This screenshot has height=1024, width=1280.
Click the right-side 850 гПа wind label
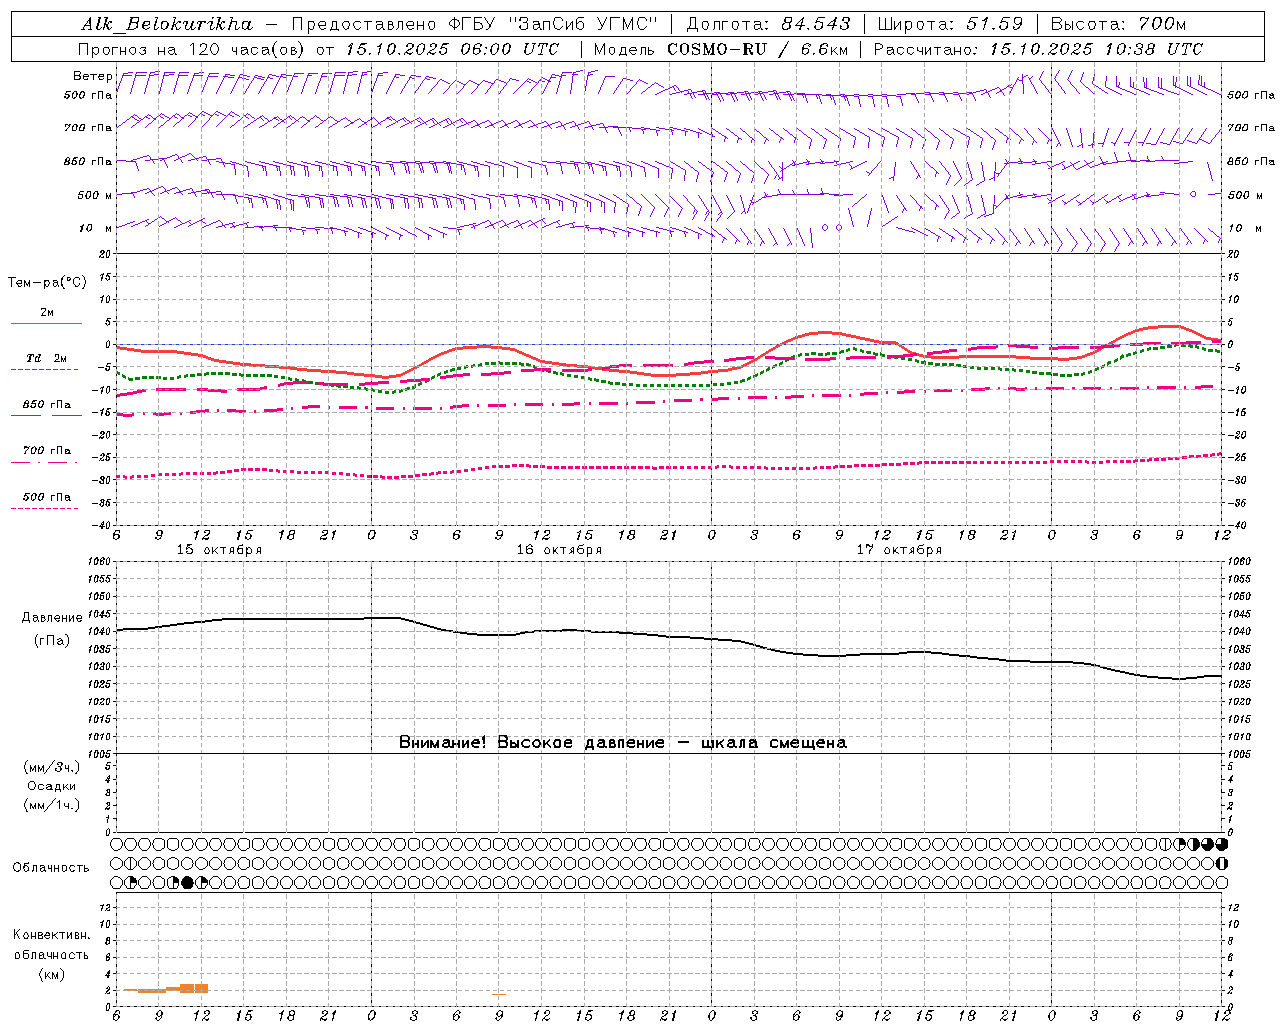point(1251,161)
